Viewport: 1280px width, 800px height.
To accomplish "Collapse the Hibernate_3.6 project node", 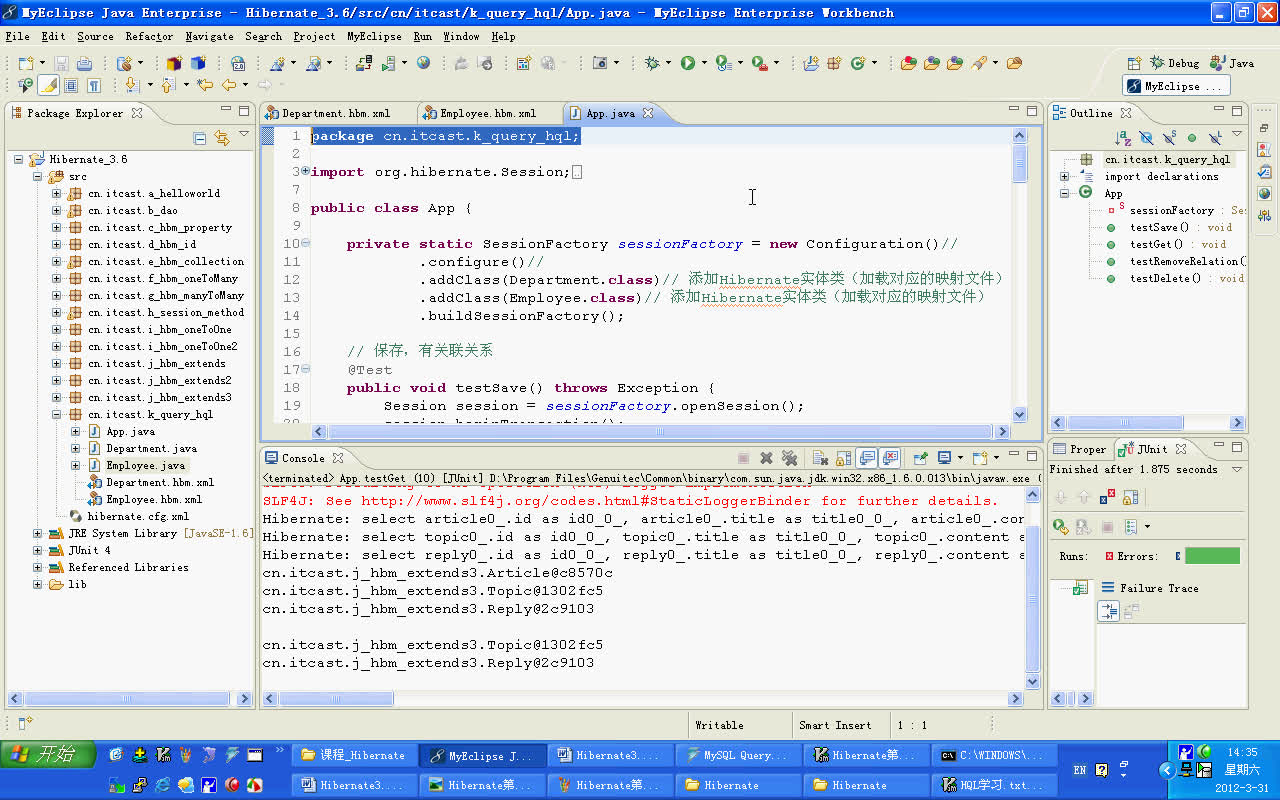I will [19, 159].
